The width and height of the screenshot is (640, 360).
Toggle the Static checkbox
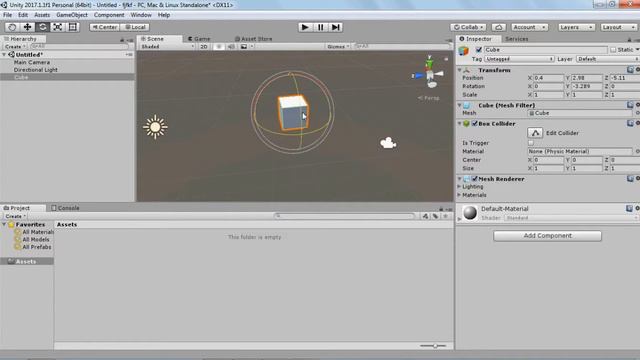(613, 50)
